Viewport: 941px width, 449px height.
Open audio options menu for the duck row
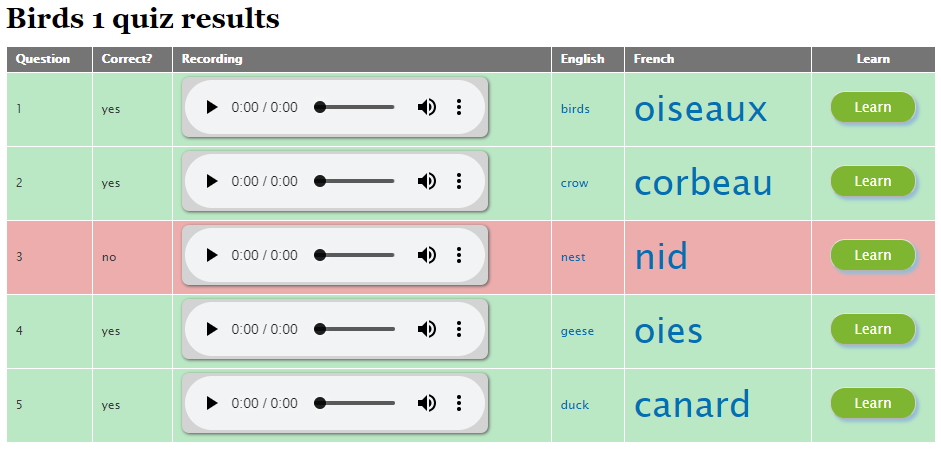459,403
